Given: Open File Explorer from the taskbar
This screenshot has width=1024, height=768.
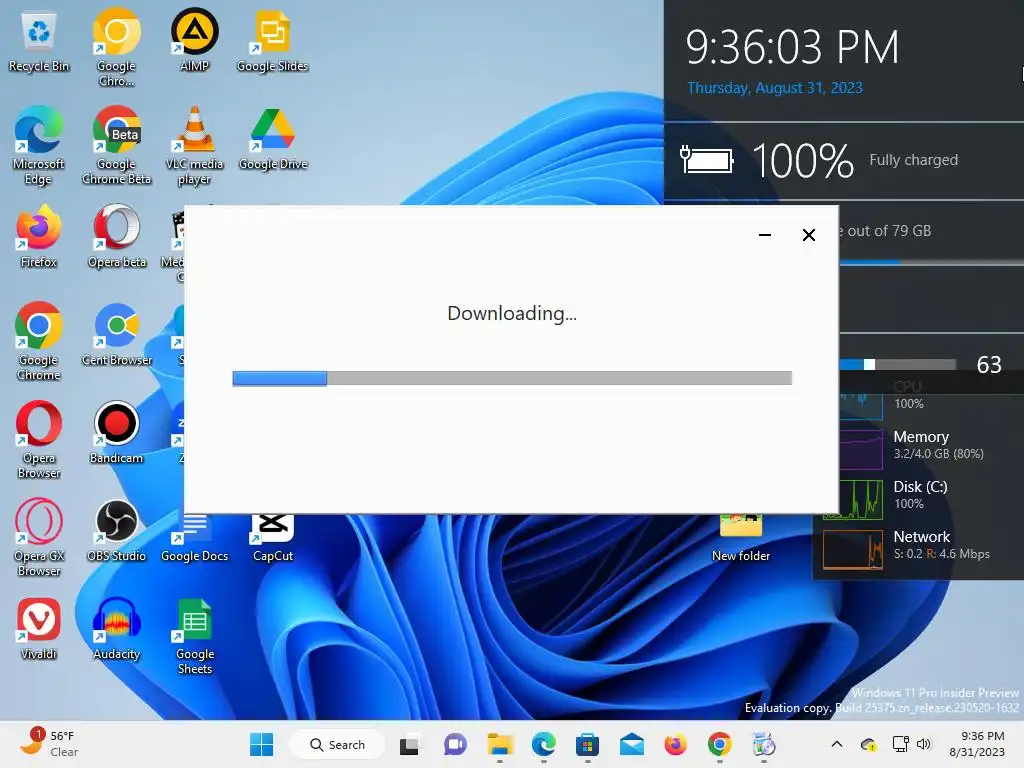Looking at the screenshot, I should pyautogui.click(x=500, y=744).
